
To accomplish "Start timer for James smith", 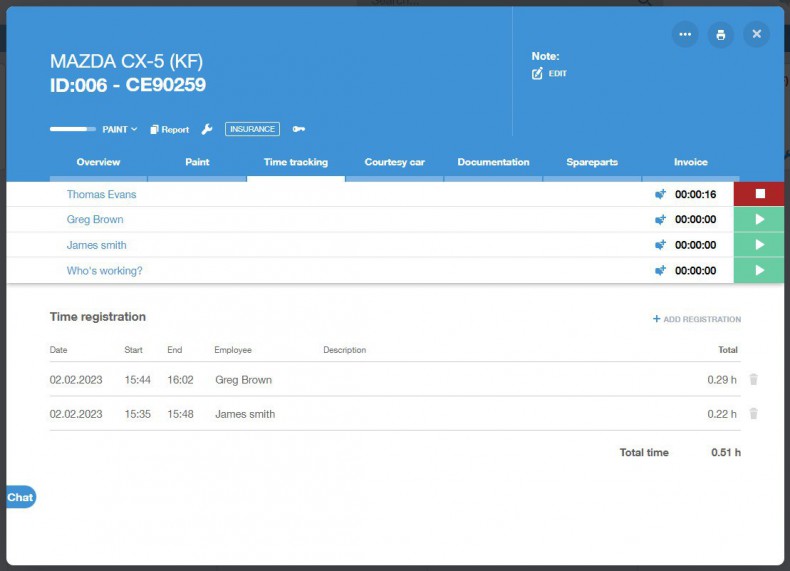I will tap(759, 245).
